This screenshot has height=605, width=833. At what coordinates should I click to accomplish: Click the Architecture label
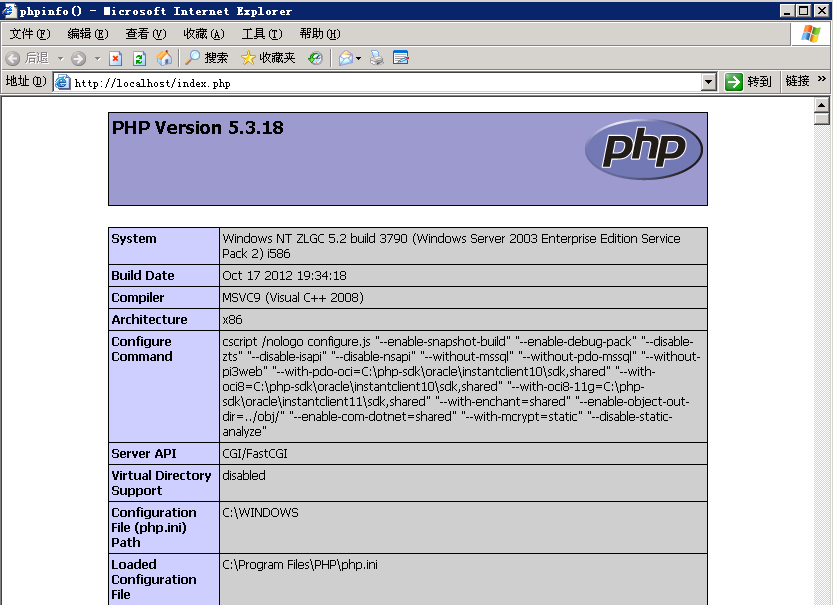point(149,320)
